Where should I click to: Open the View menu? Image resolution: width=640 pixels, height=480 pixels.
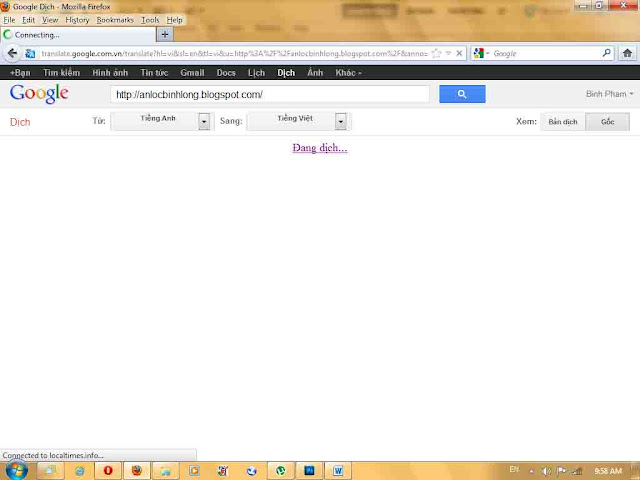(50, 20)
